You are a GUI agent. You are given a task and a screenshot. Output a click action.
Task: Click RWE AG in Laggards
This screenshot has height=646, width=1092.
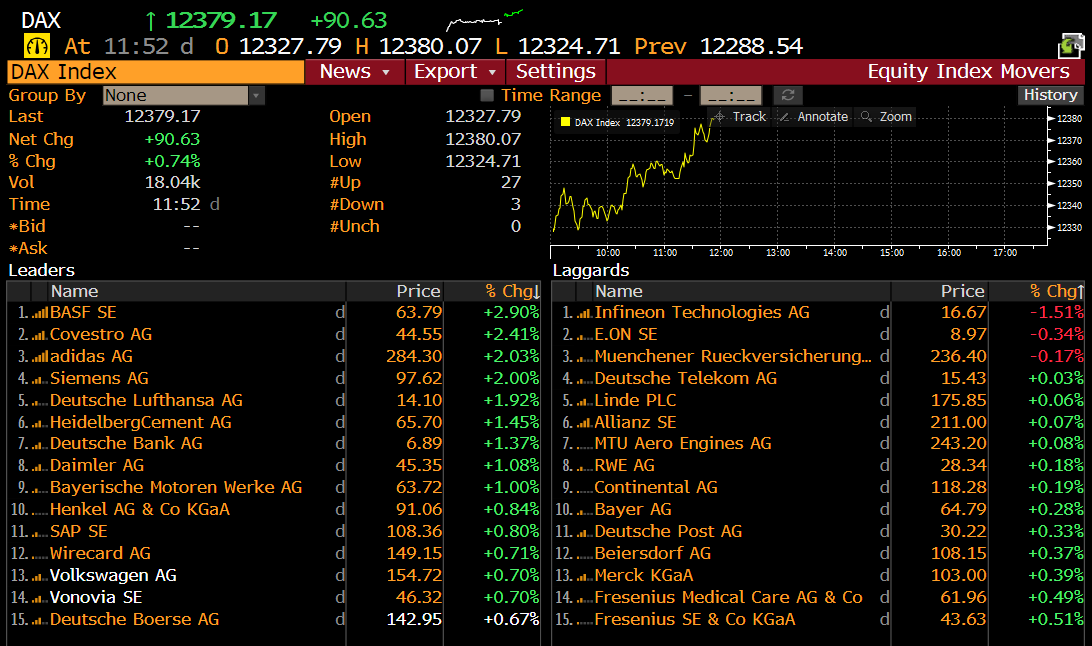[x=624, y=466]
